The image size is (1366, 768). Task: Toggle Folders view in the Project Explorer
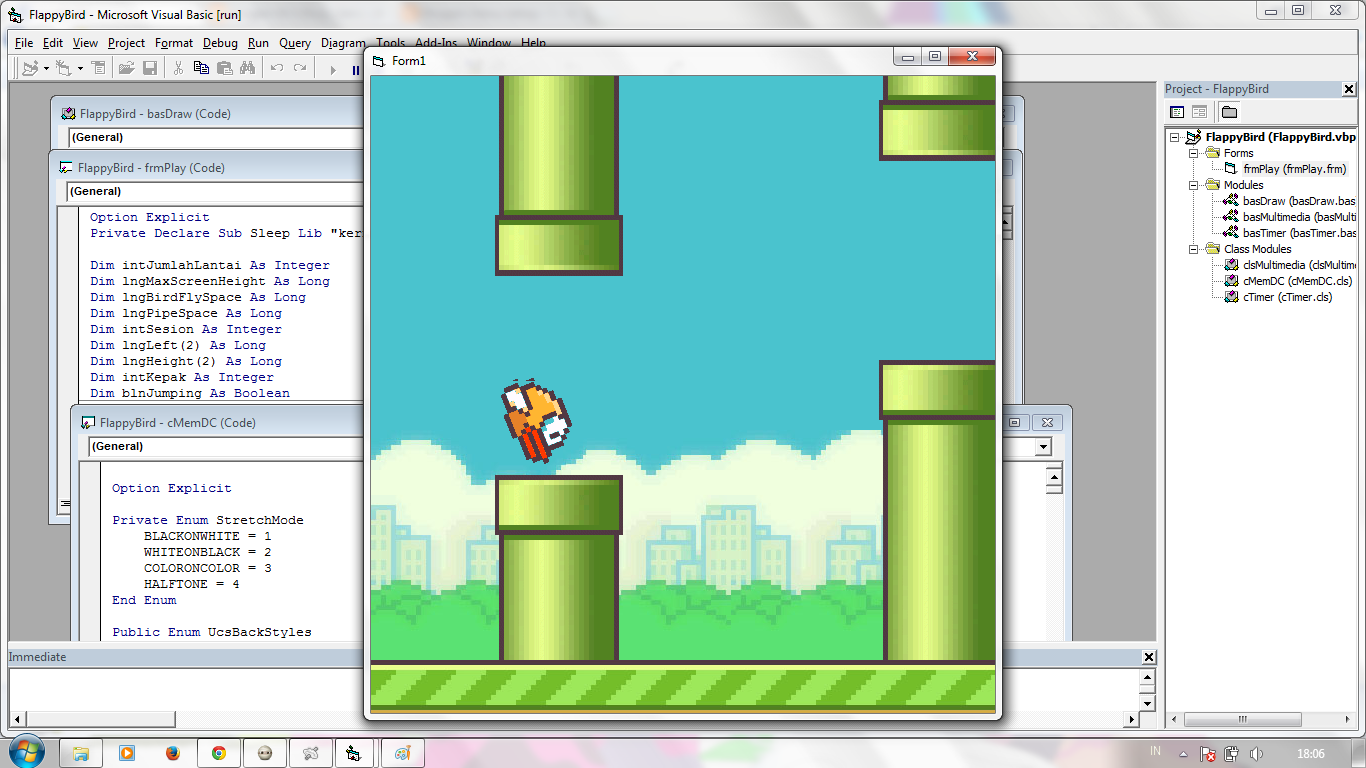point(1227,111)
